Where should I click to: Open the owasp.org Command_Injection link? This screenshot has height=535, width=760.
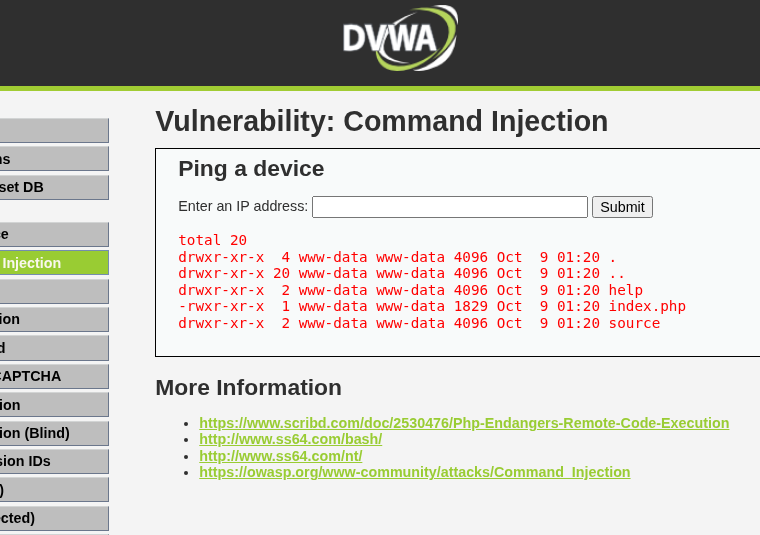pyautogui.click(x=414, y=472)
